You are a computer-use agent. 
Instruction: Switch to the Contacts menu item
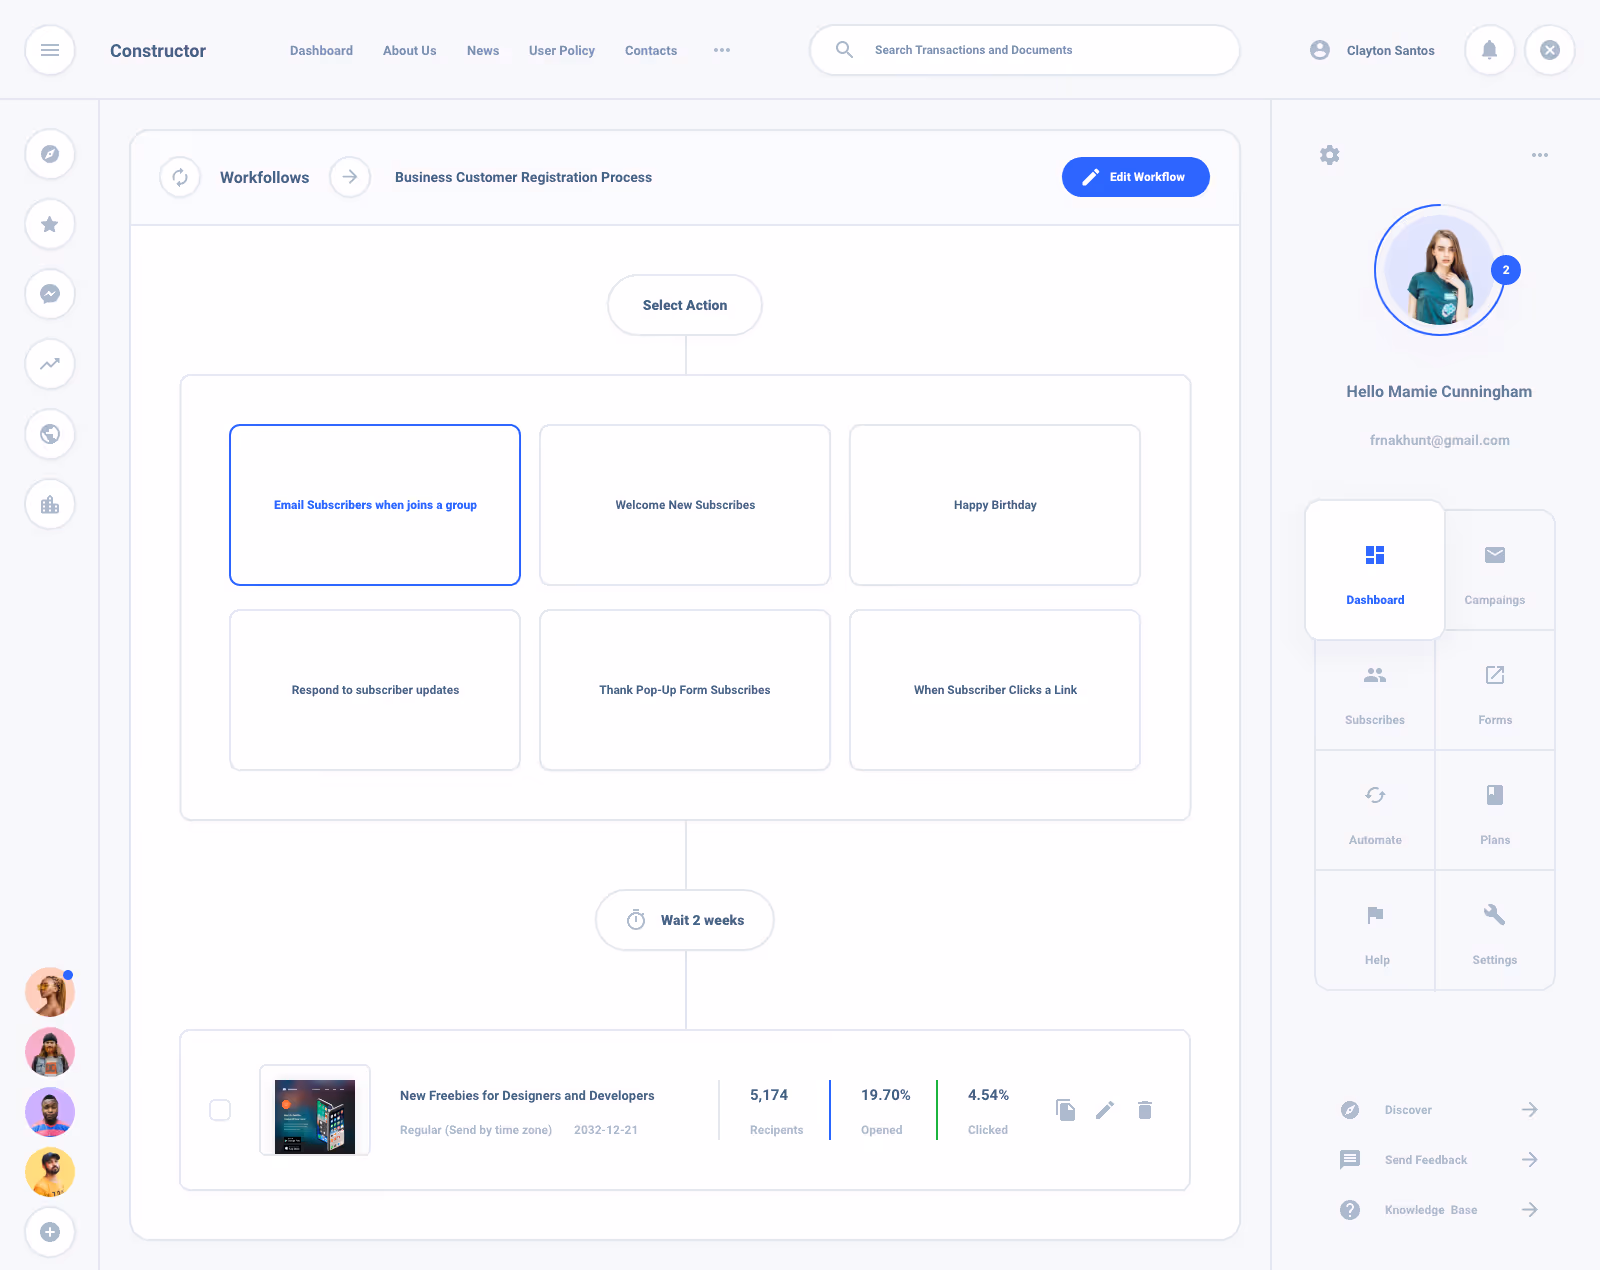[x=650, y=50]
